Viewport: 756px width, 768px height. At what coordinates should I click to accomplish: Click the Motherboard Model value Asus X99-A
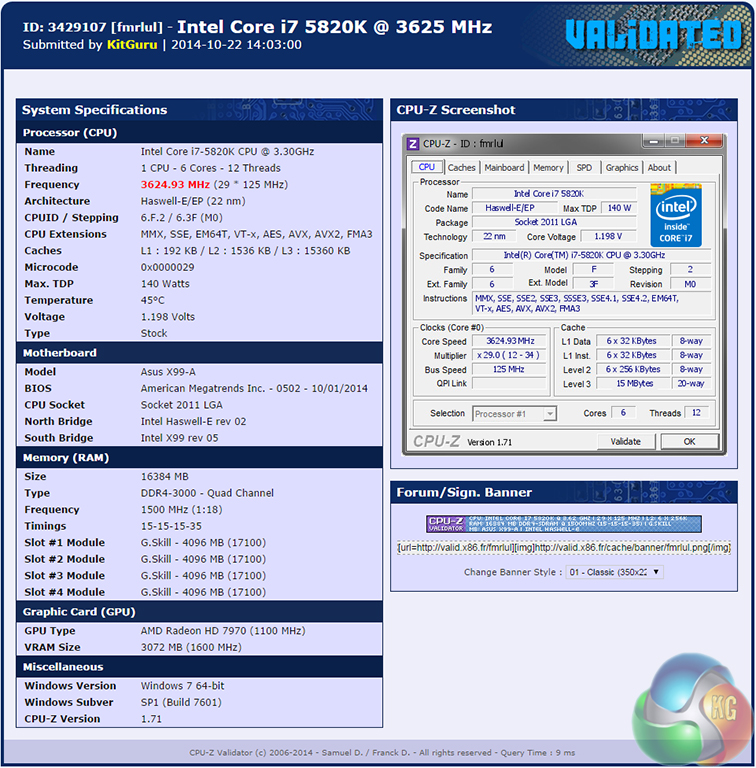click(x=168, y=372)
